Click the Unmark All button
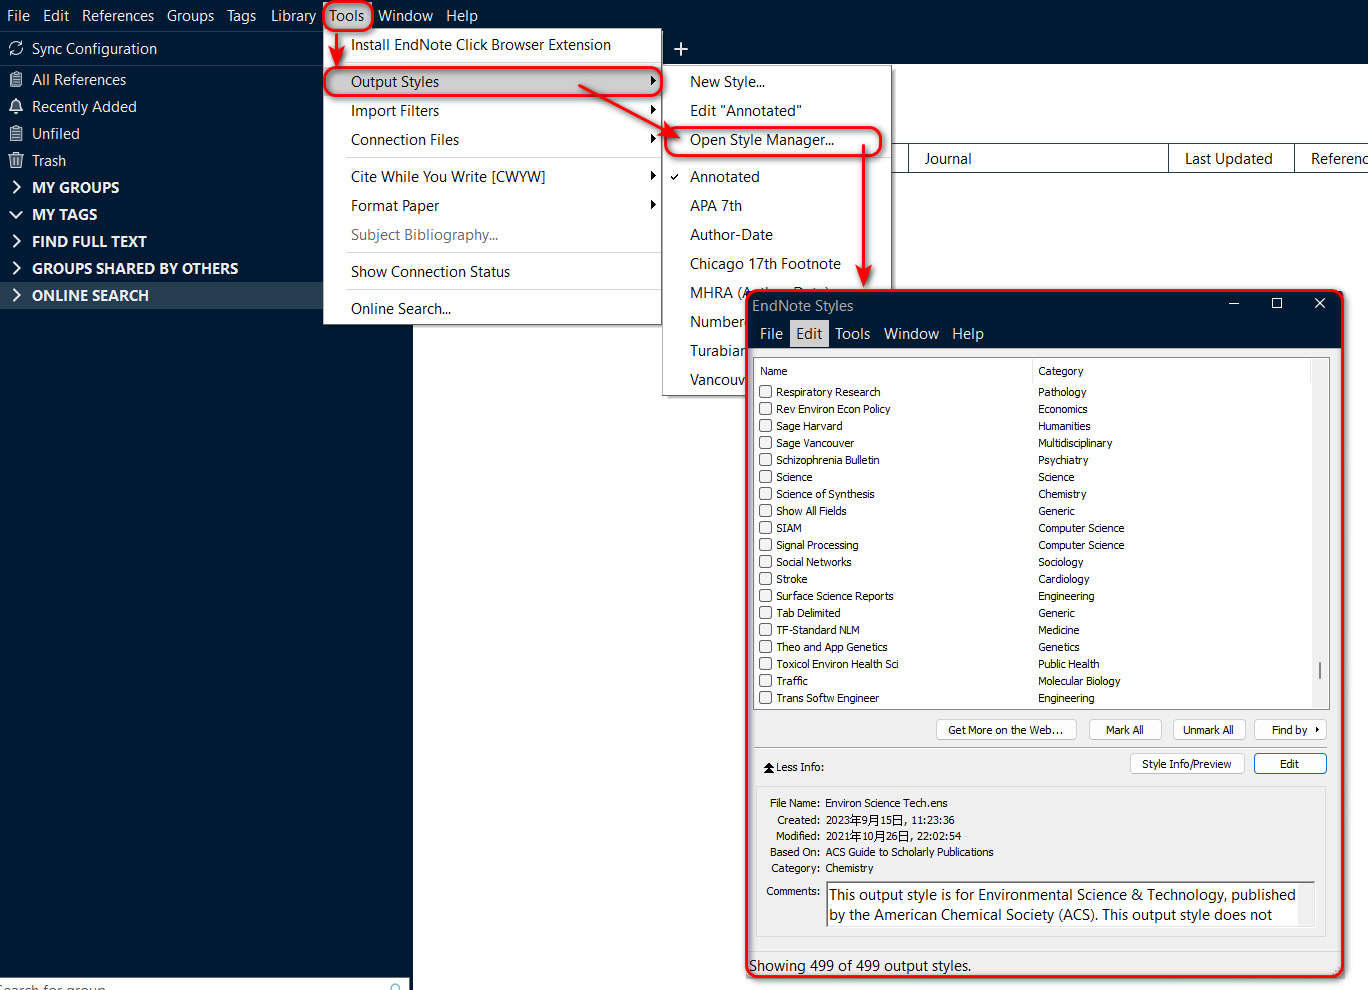This screenshot has width=1368, height=990. pyautogui.click(x=1208, y=730)
